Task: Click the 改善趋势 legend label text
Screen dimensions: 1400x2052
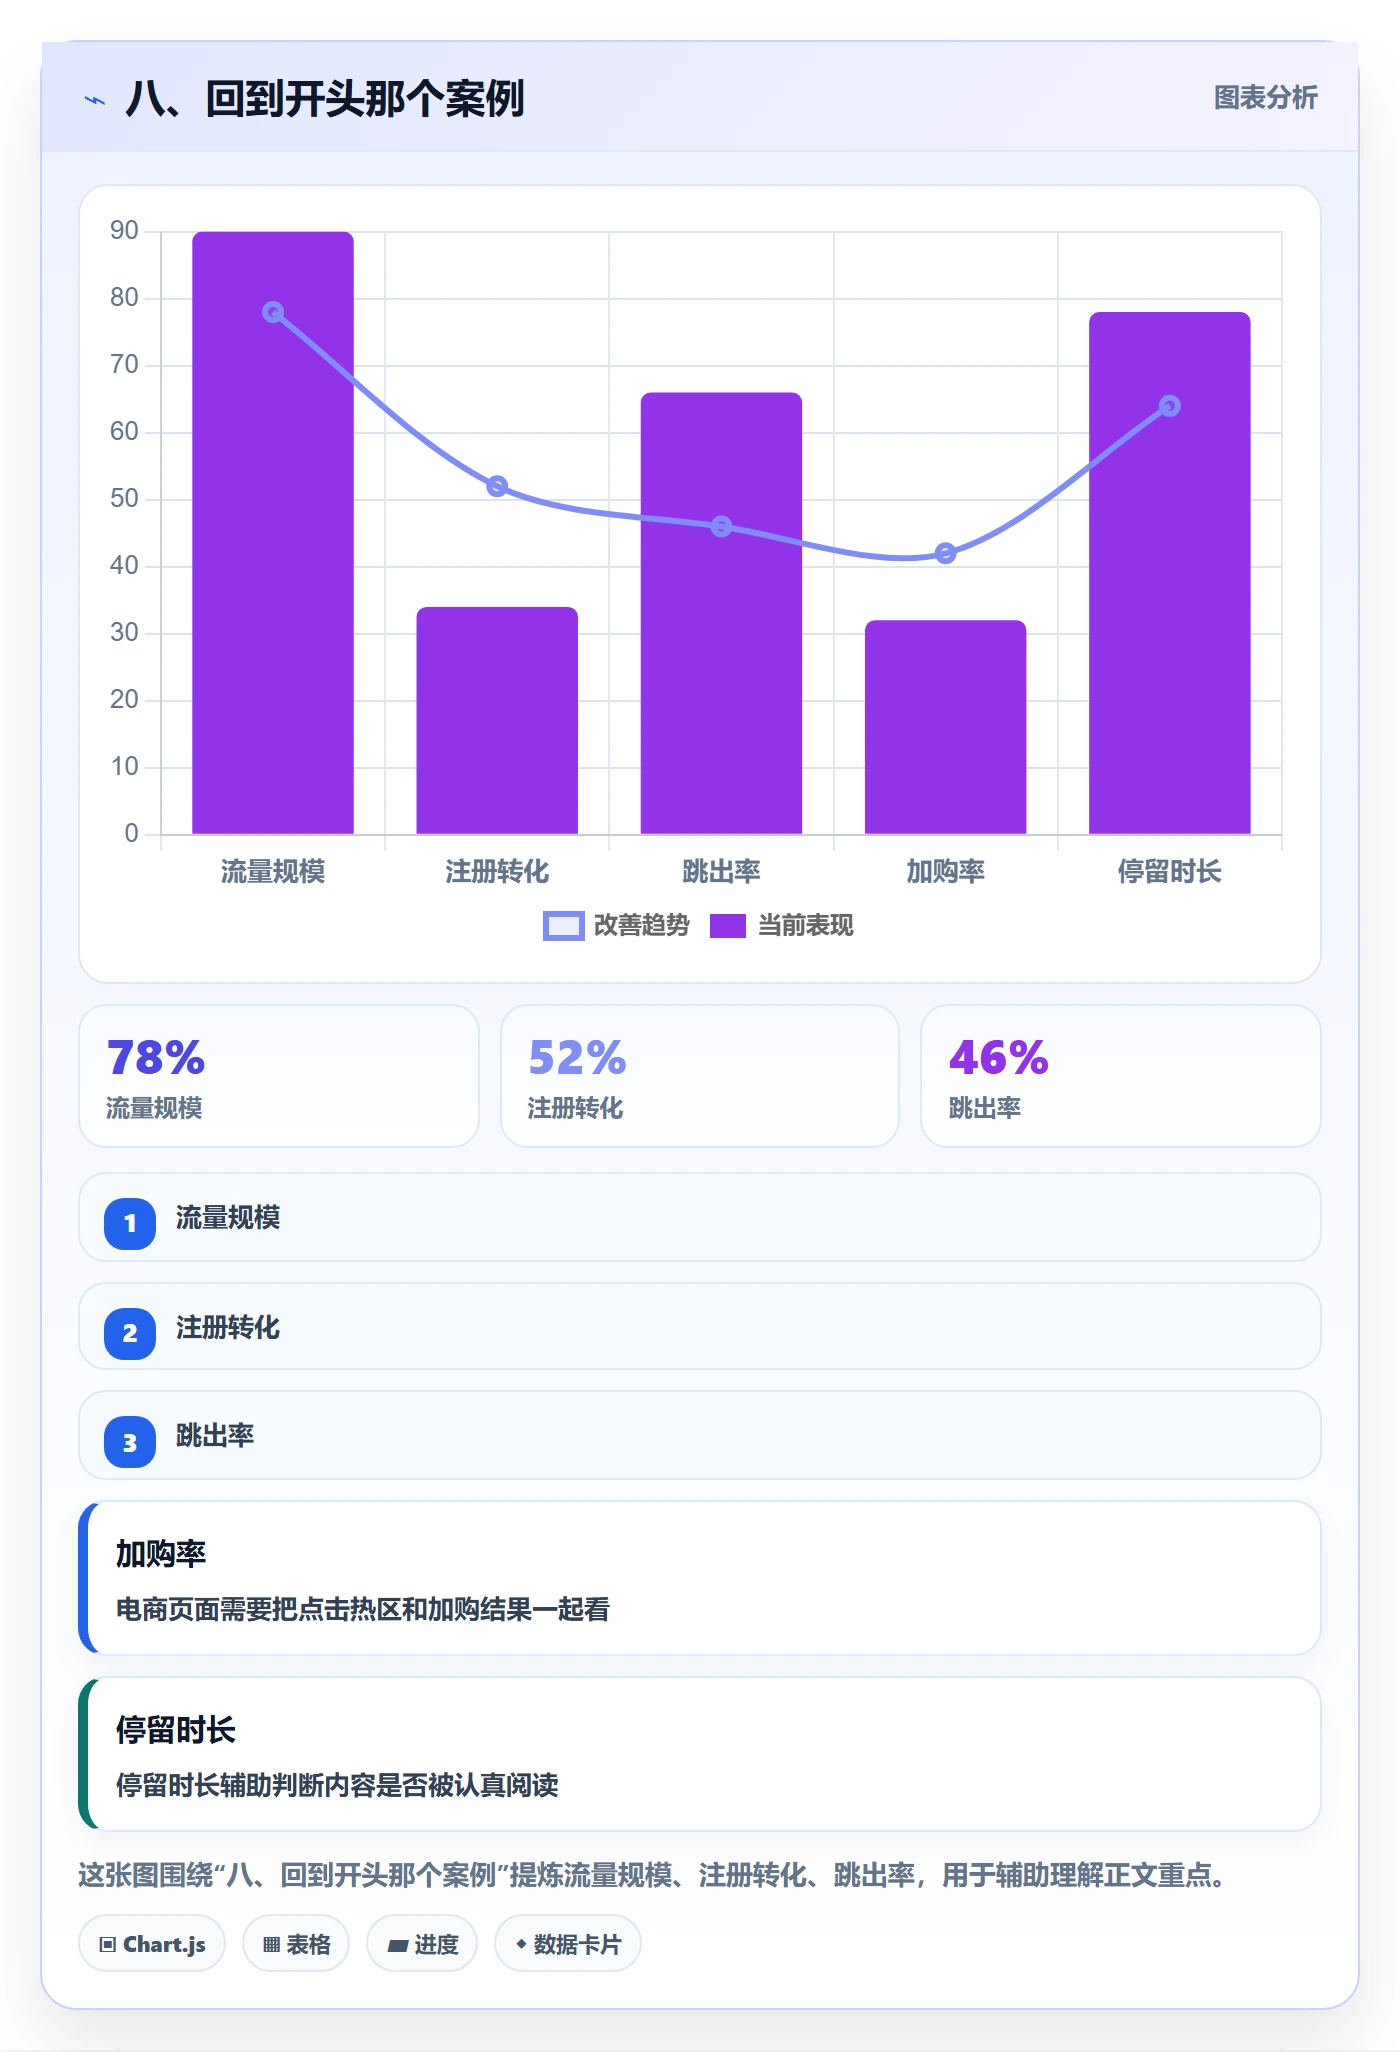Action: tap(642, 926)
